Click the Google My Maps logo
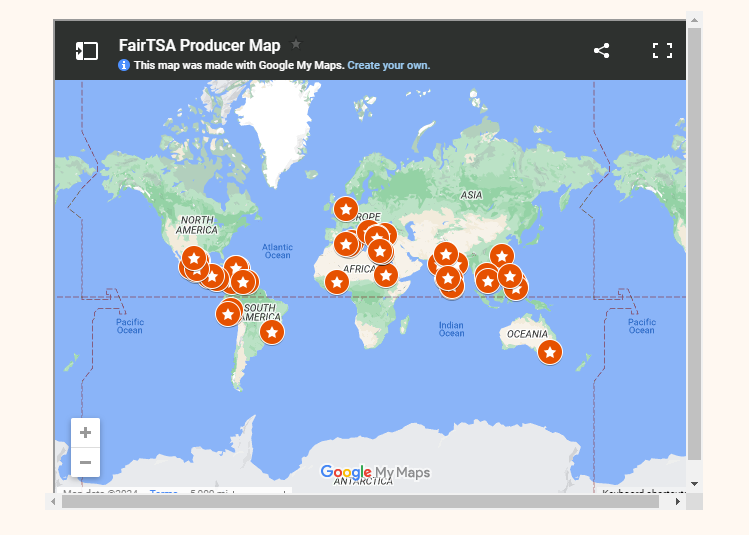This screenshot has height=535, width=749. tap(375, 472)
